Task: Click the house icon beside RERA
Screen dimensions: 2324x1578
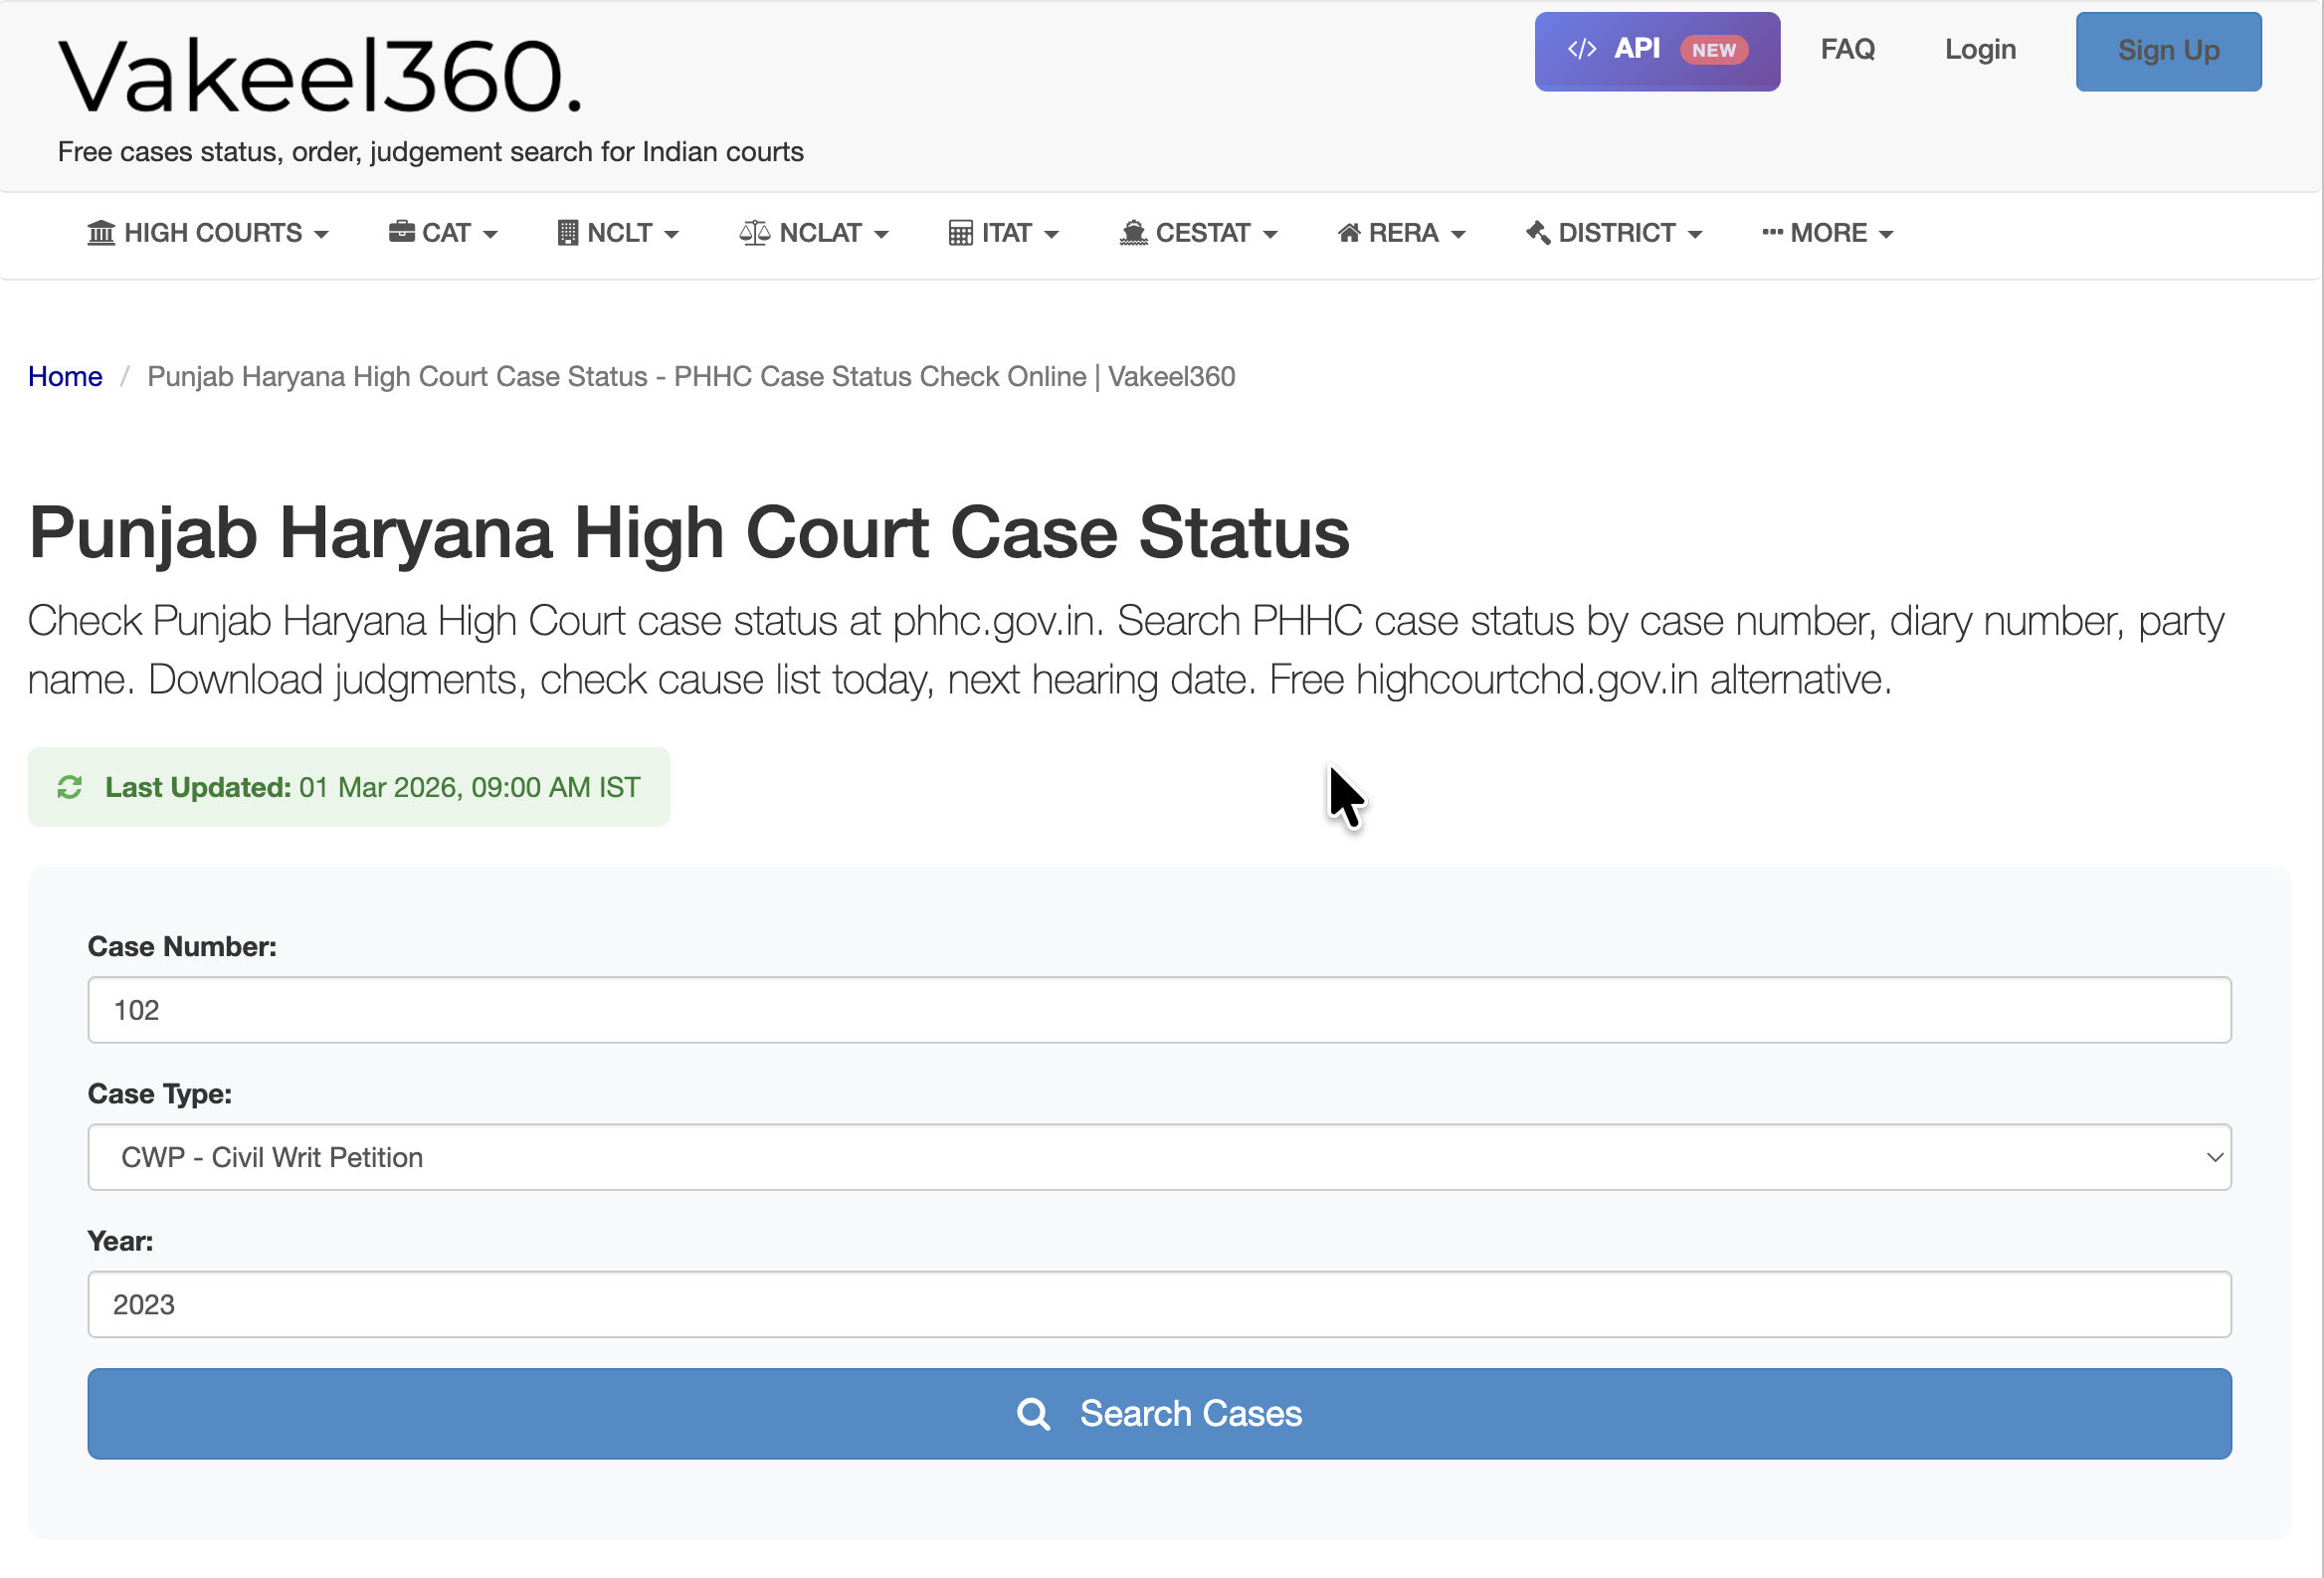Action: tap(1350, 232)
